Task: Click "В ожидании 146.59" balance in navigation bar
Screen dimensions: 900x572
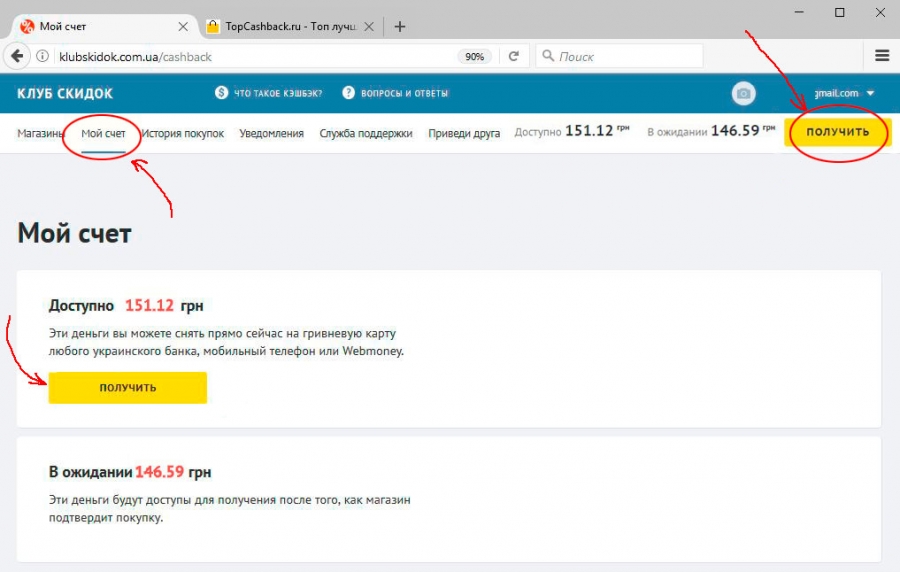Action: [711, 131]
